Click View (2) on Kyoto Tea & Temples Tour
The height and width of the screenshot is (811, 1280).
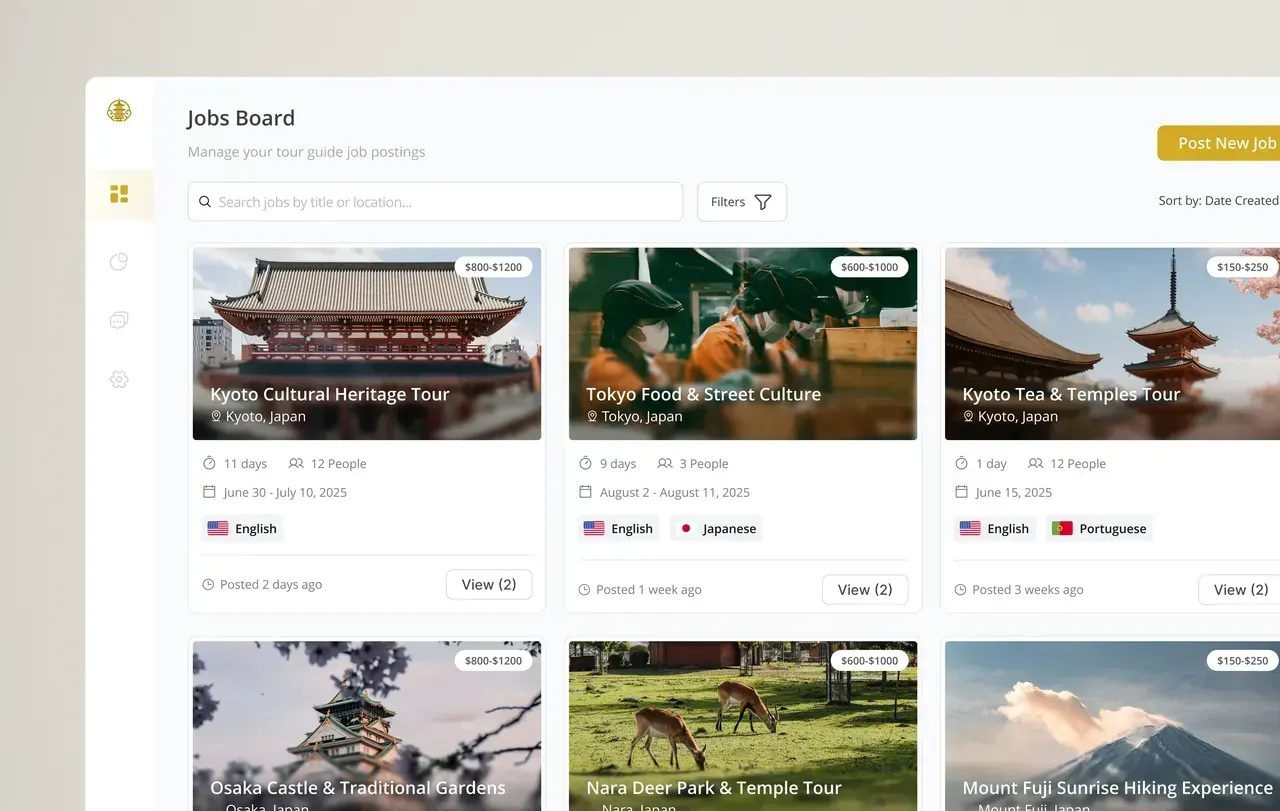[1239, 590]
